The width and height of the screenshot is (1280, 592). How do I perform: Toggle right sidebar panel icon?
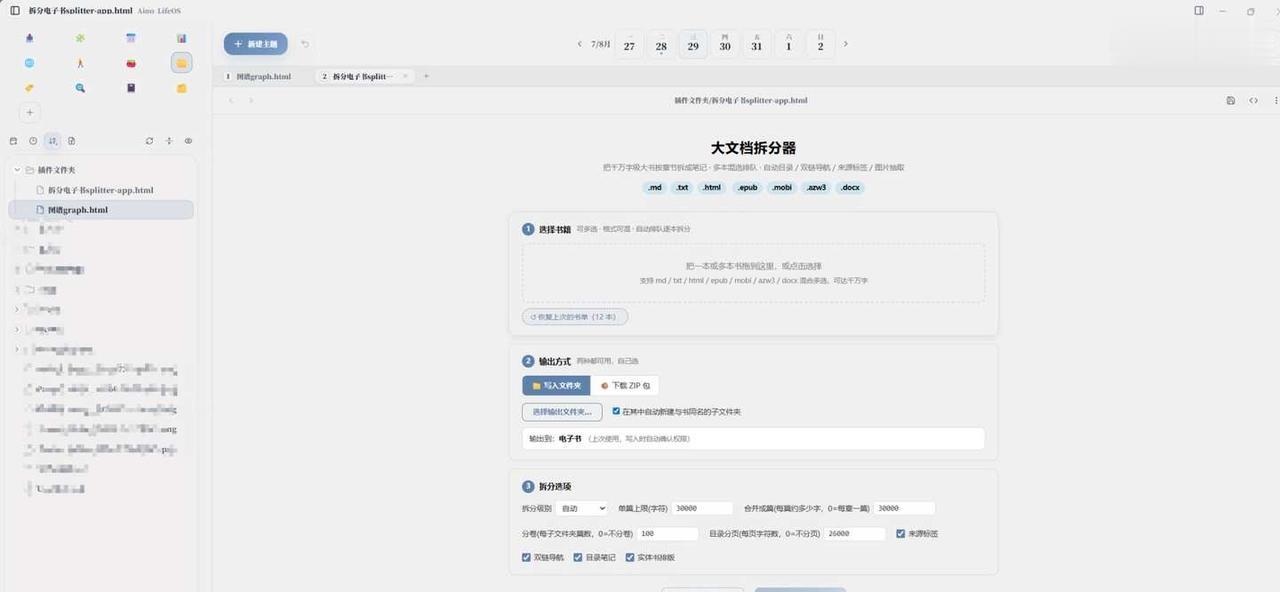click(x=1199, y=10)
